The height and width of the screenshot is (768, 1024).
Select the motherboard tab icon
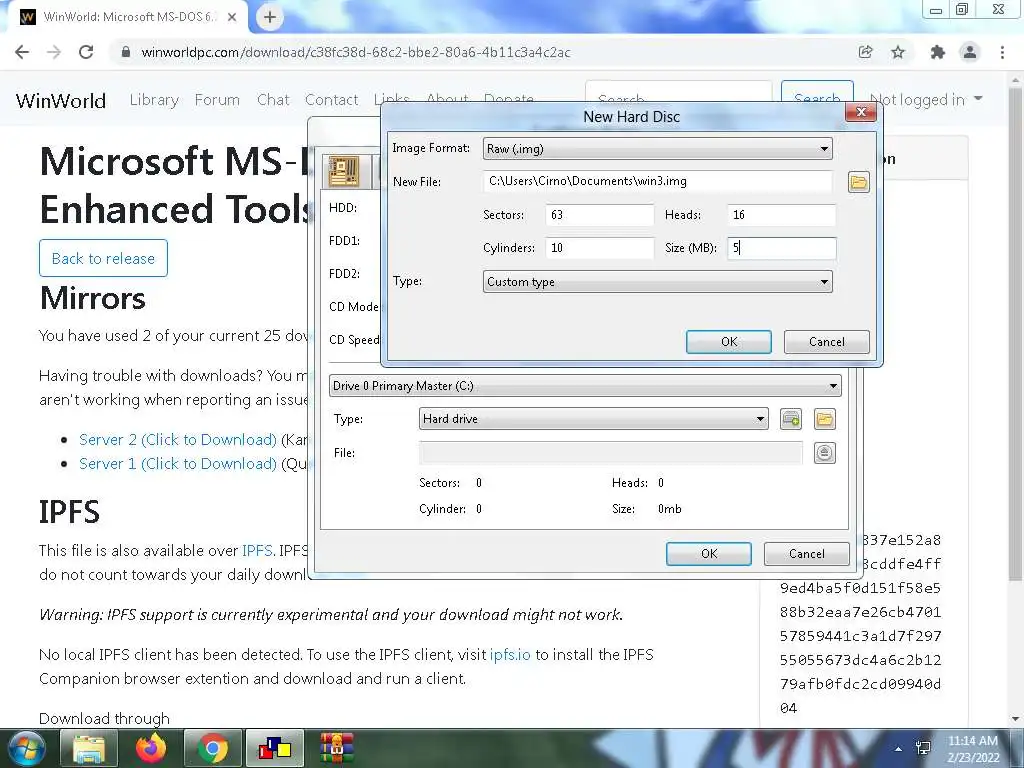click(x=344, y=172)
